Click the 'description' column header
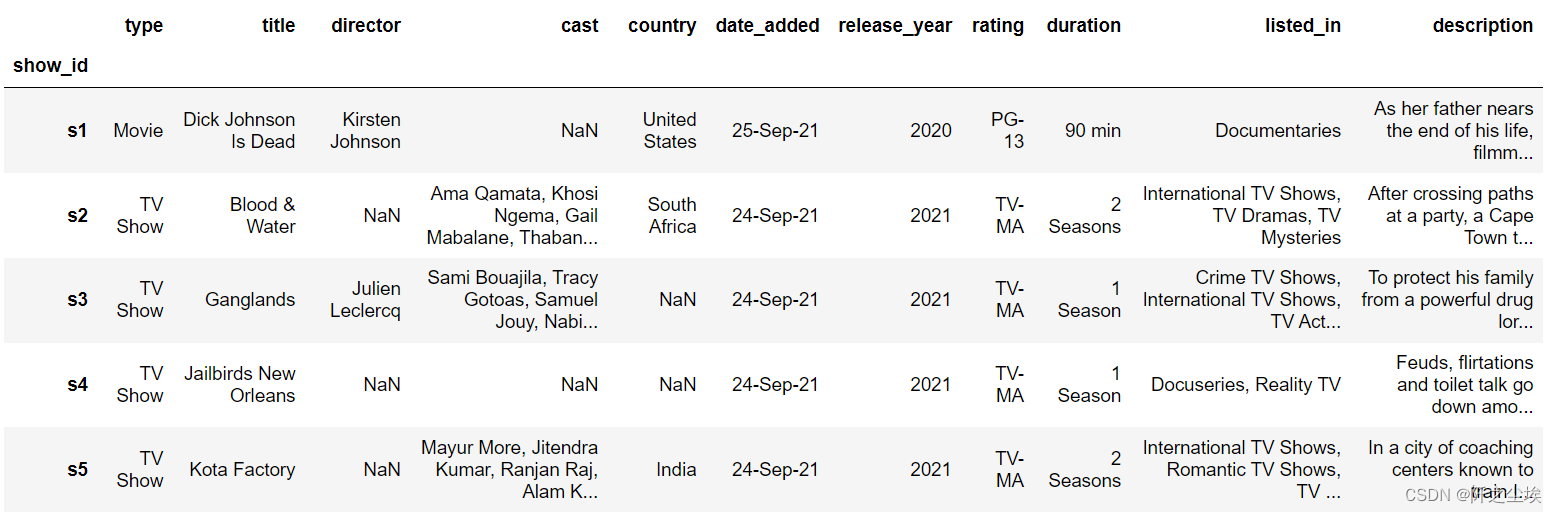 pyautogui.click(x=1483, y=26)
